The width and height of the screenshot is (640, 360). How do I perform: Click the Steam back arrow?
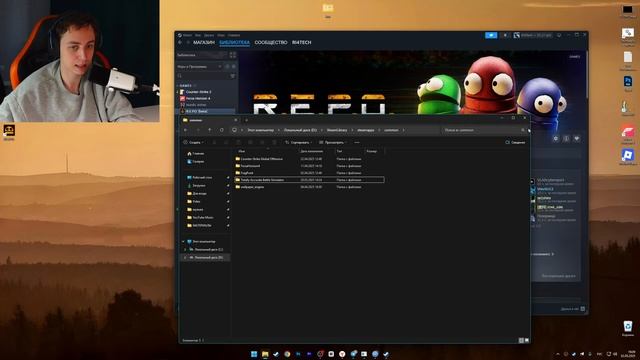click(x=180, y=42)
